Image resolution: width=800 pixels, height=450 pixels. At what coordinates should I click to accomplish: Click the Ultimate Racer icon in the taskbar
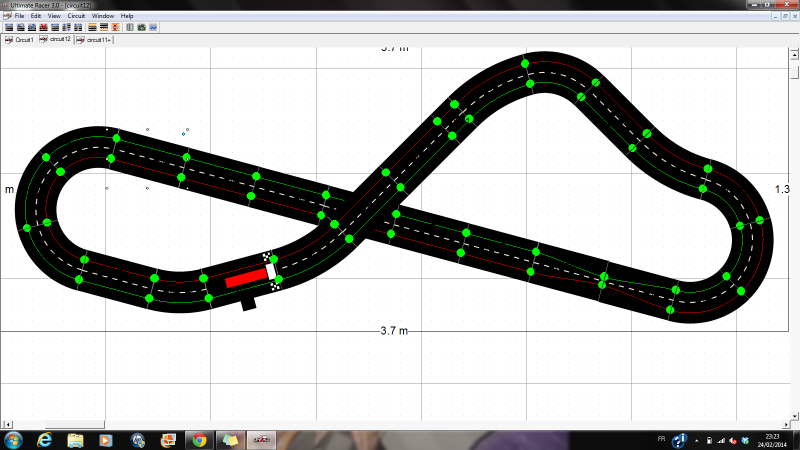tap(260, 440)
